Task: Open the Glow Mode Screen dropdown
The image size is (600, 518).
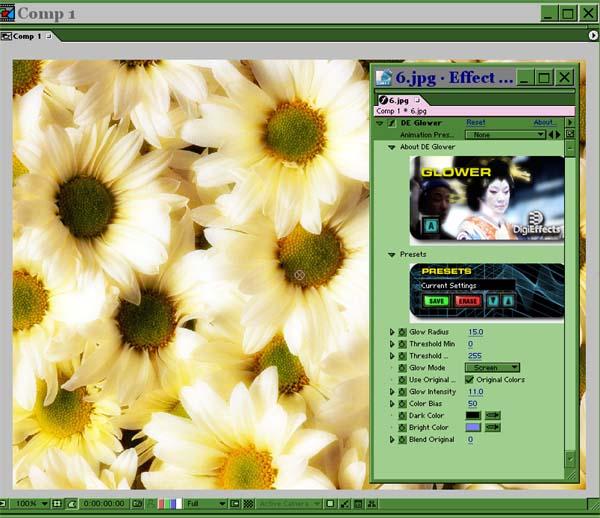Action: point(492,368)
